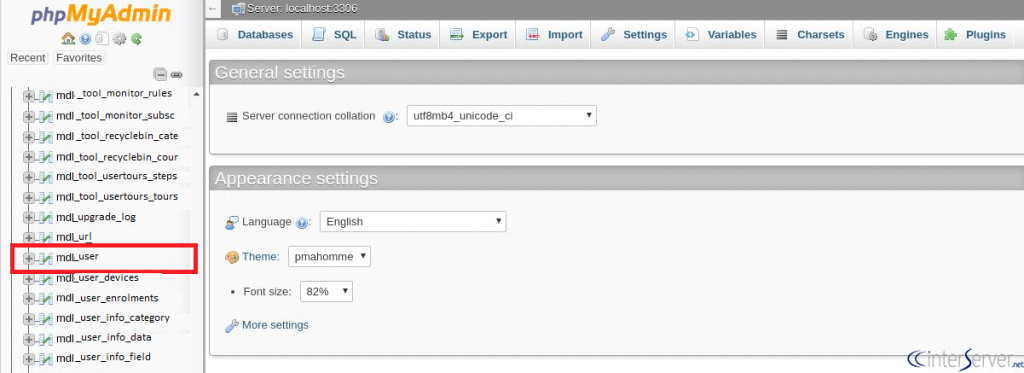This screenshot has height=373, width=1024.
Task: Click the wrench icon beside More settings
Action: [x=231, y=325]
